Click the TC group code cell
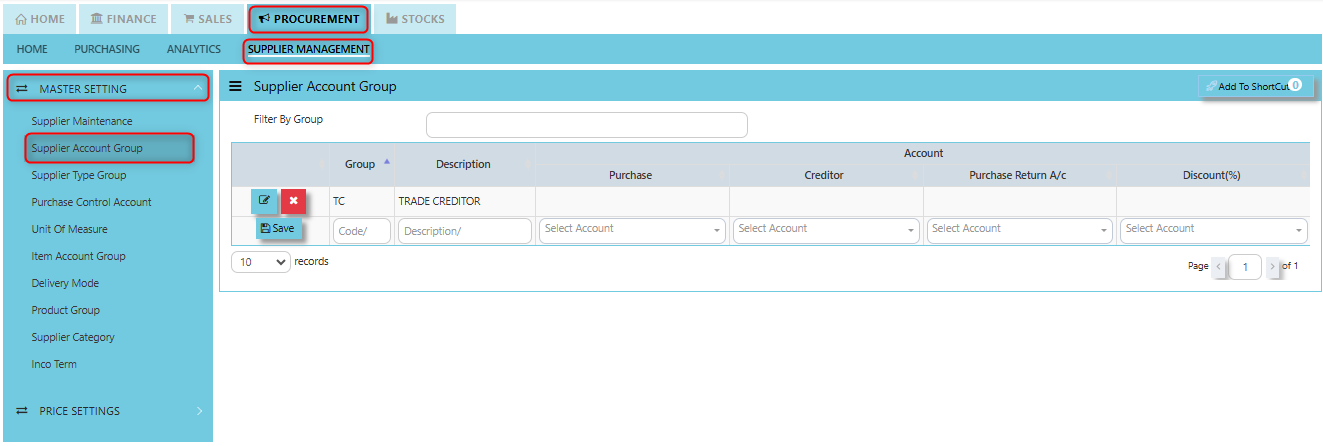This screenshot has height=446, width=1323. coord(362,201)
